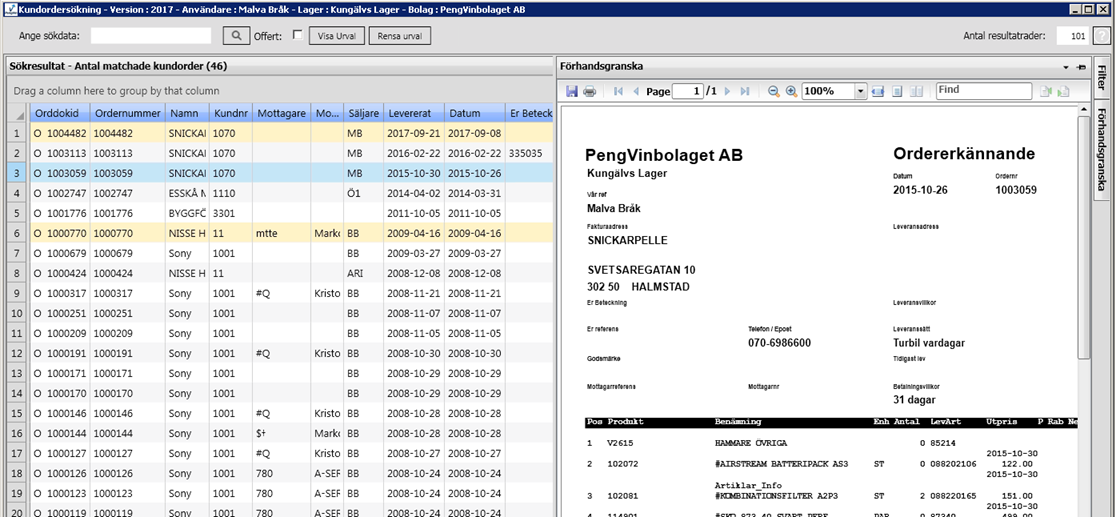Save the previewed report
Viewport: 1116px width, 517px height.
pyautogui.click(x=572, y=91)
